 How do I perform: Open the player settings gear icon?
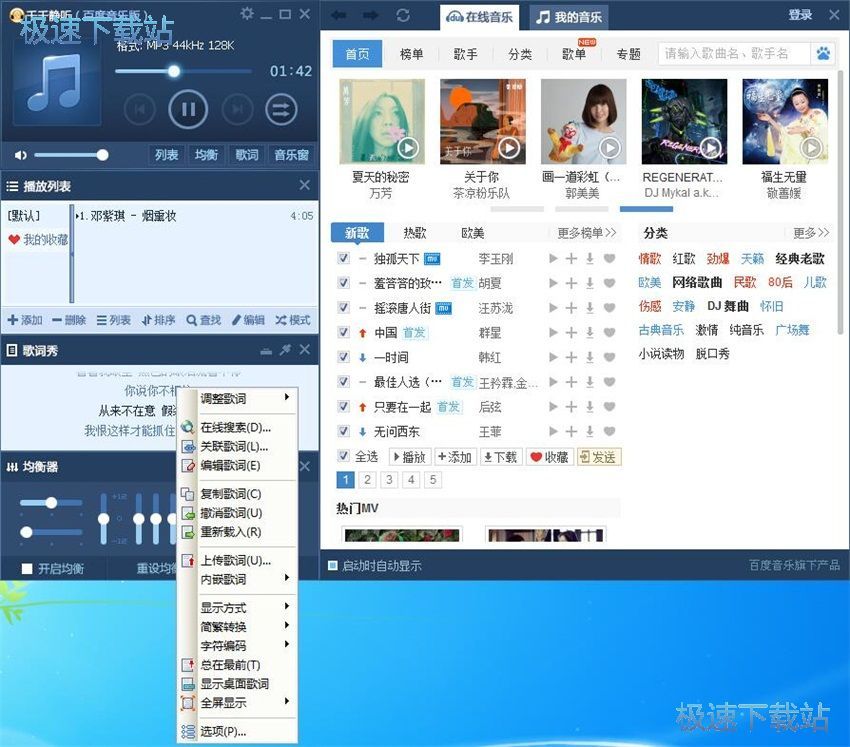pos(247,14)
